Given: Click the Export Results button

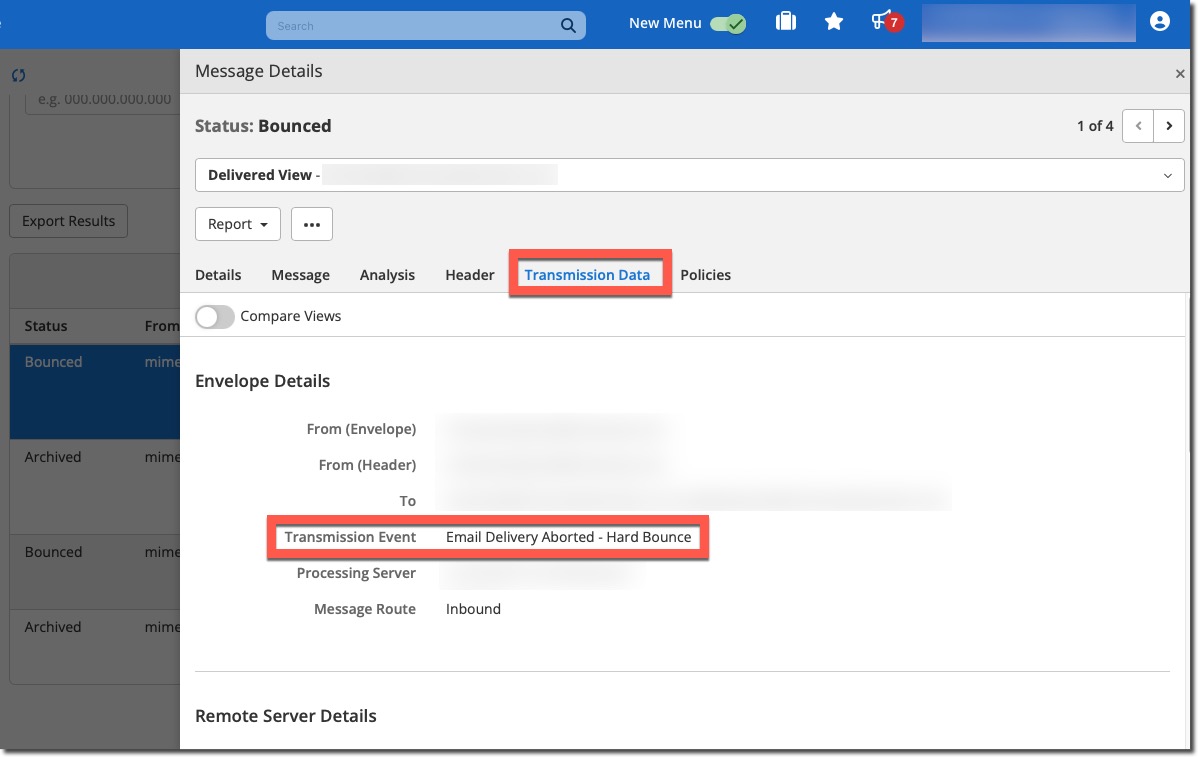Looking at the screenshot, I should (x=68, y=221).
